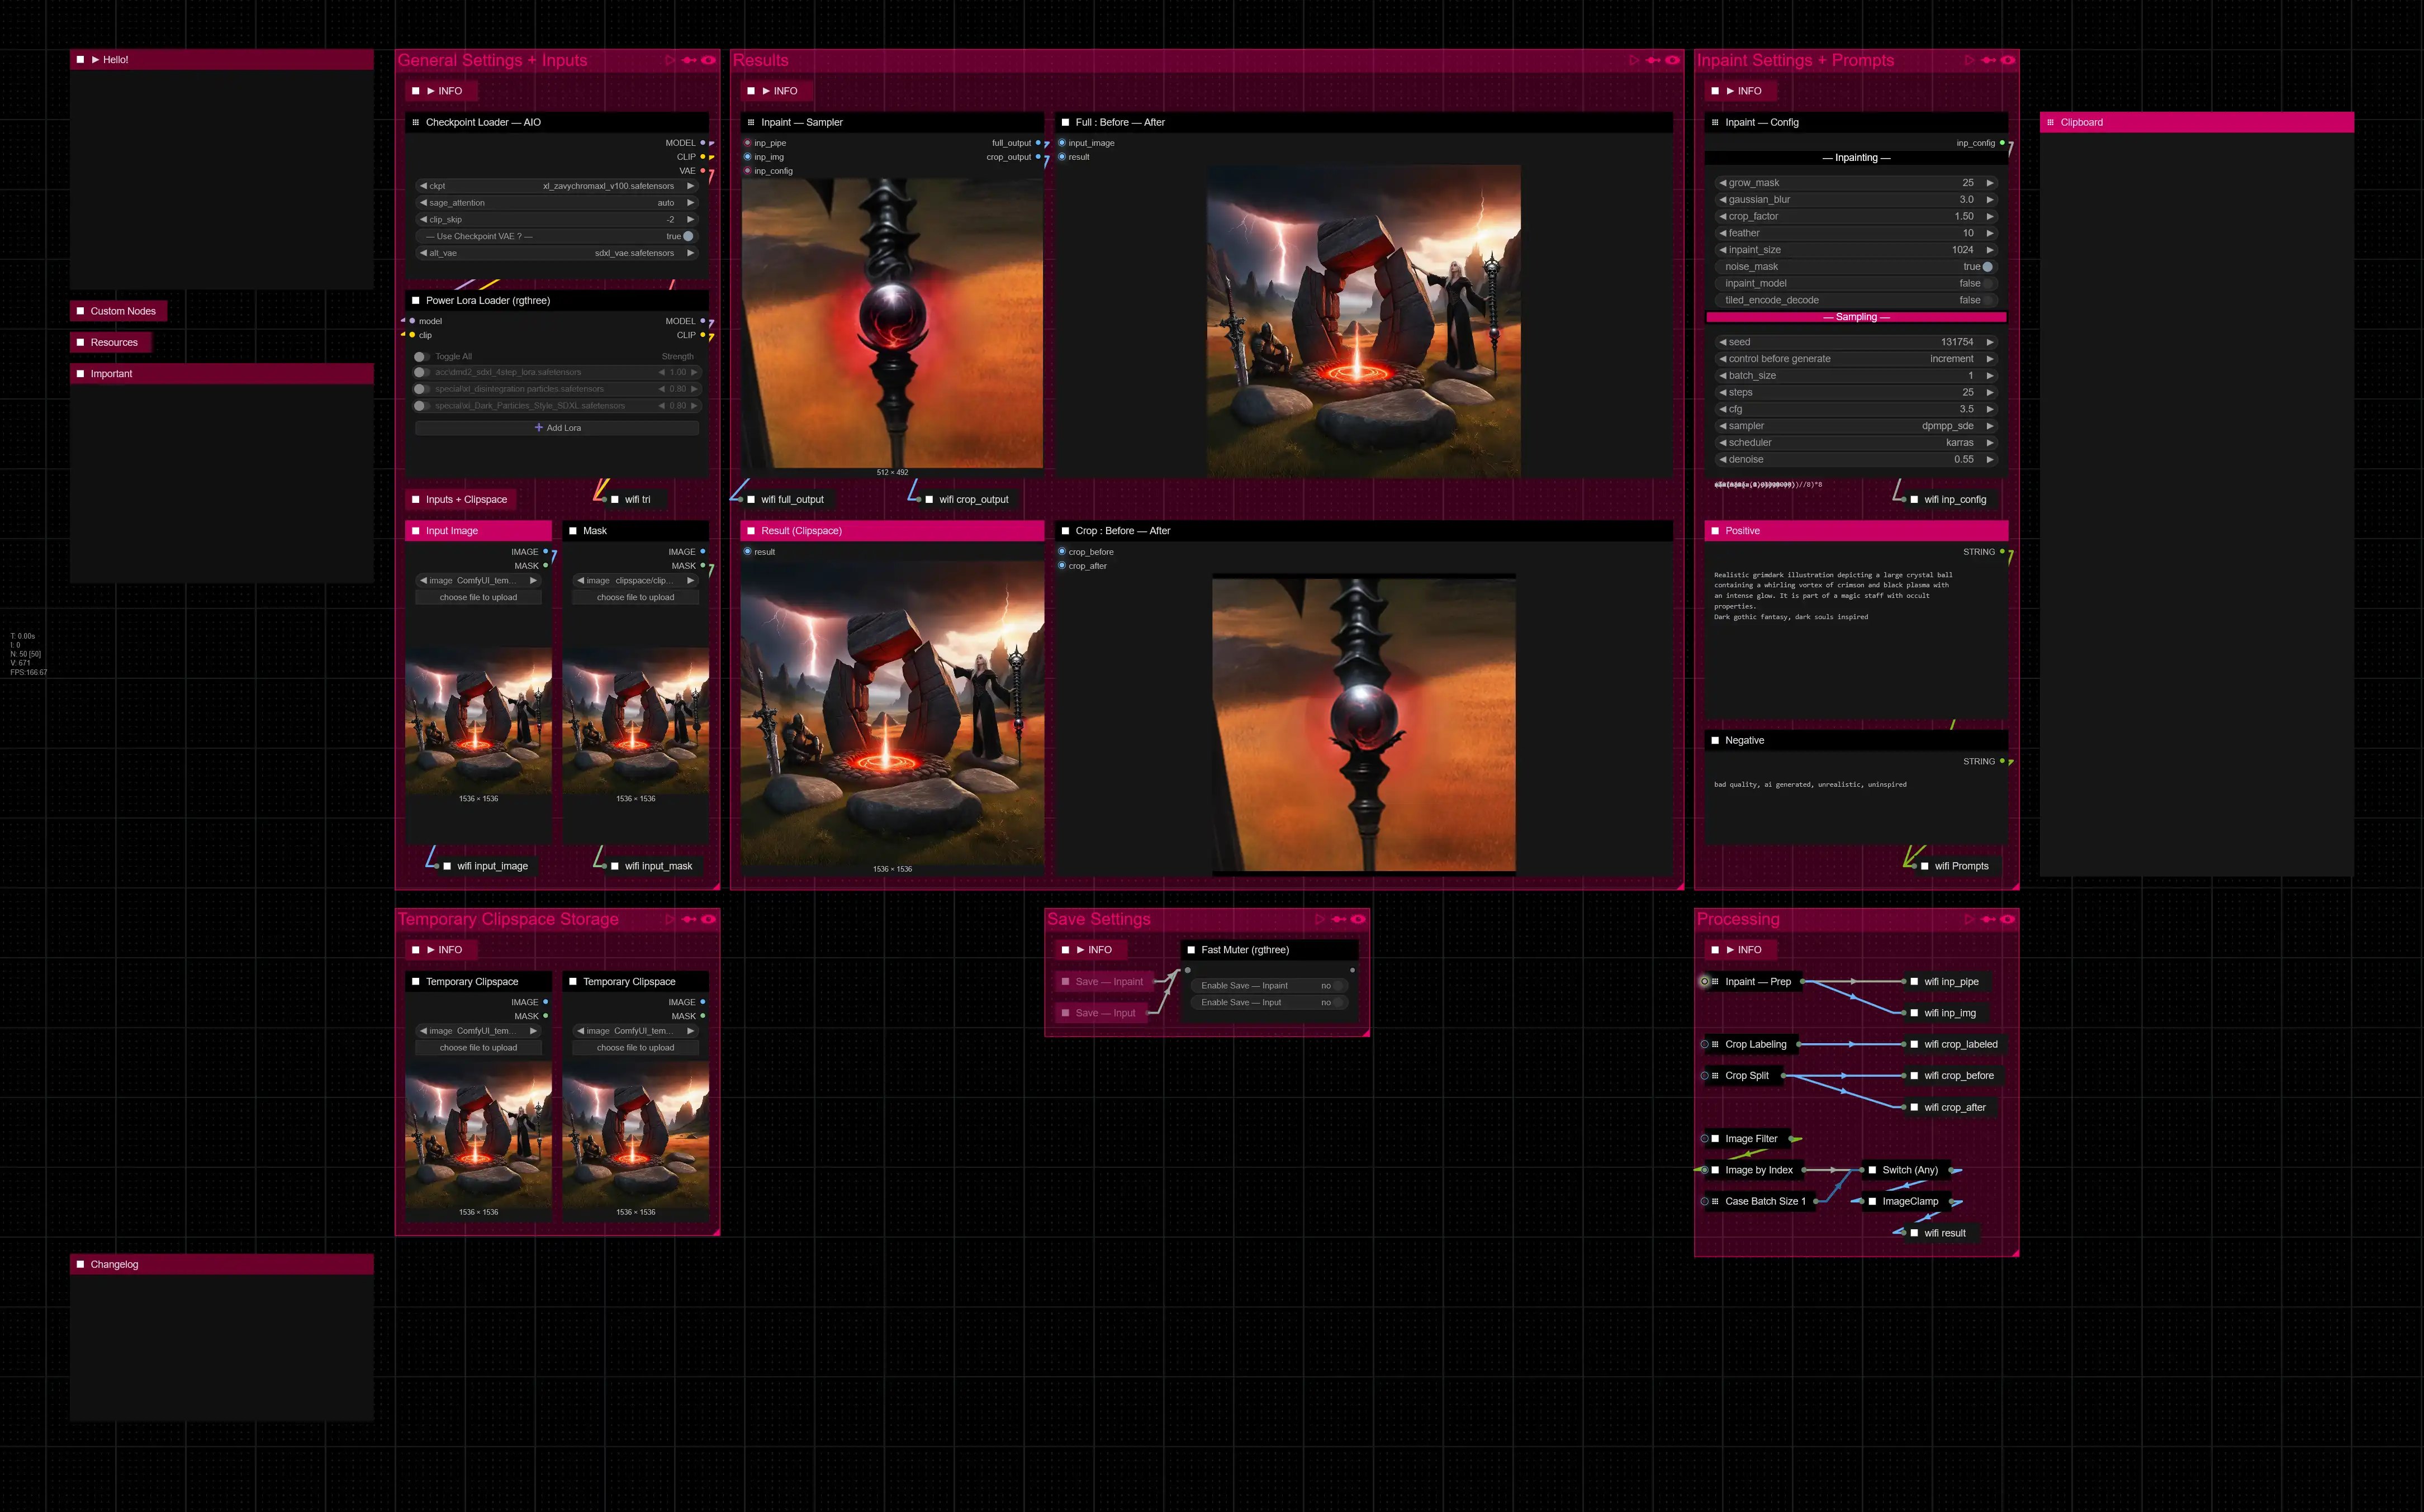Toggle the eye icon on General Settings group

pyautogui.click(x=708, y=61)
